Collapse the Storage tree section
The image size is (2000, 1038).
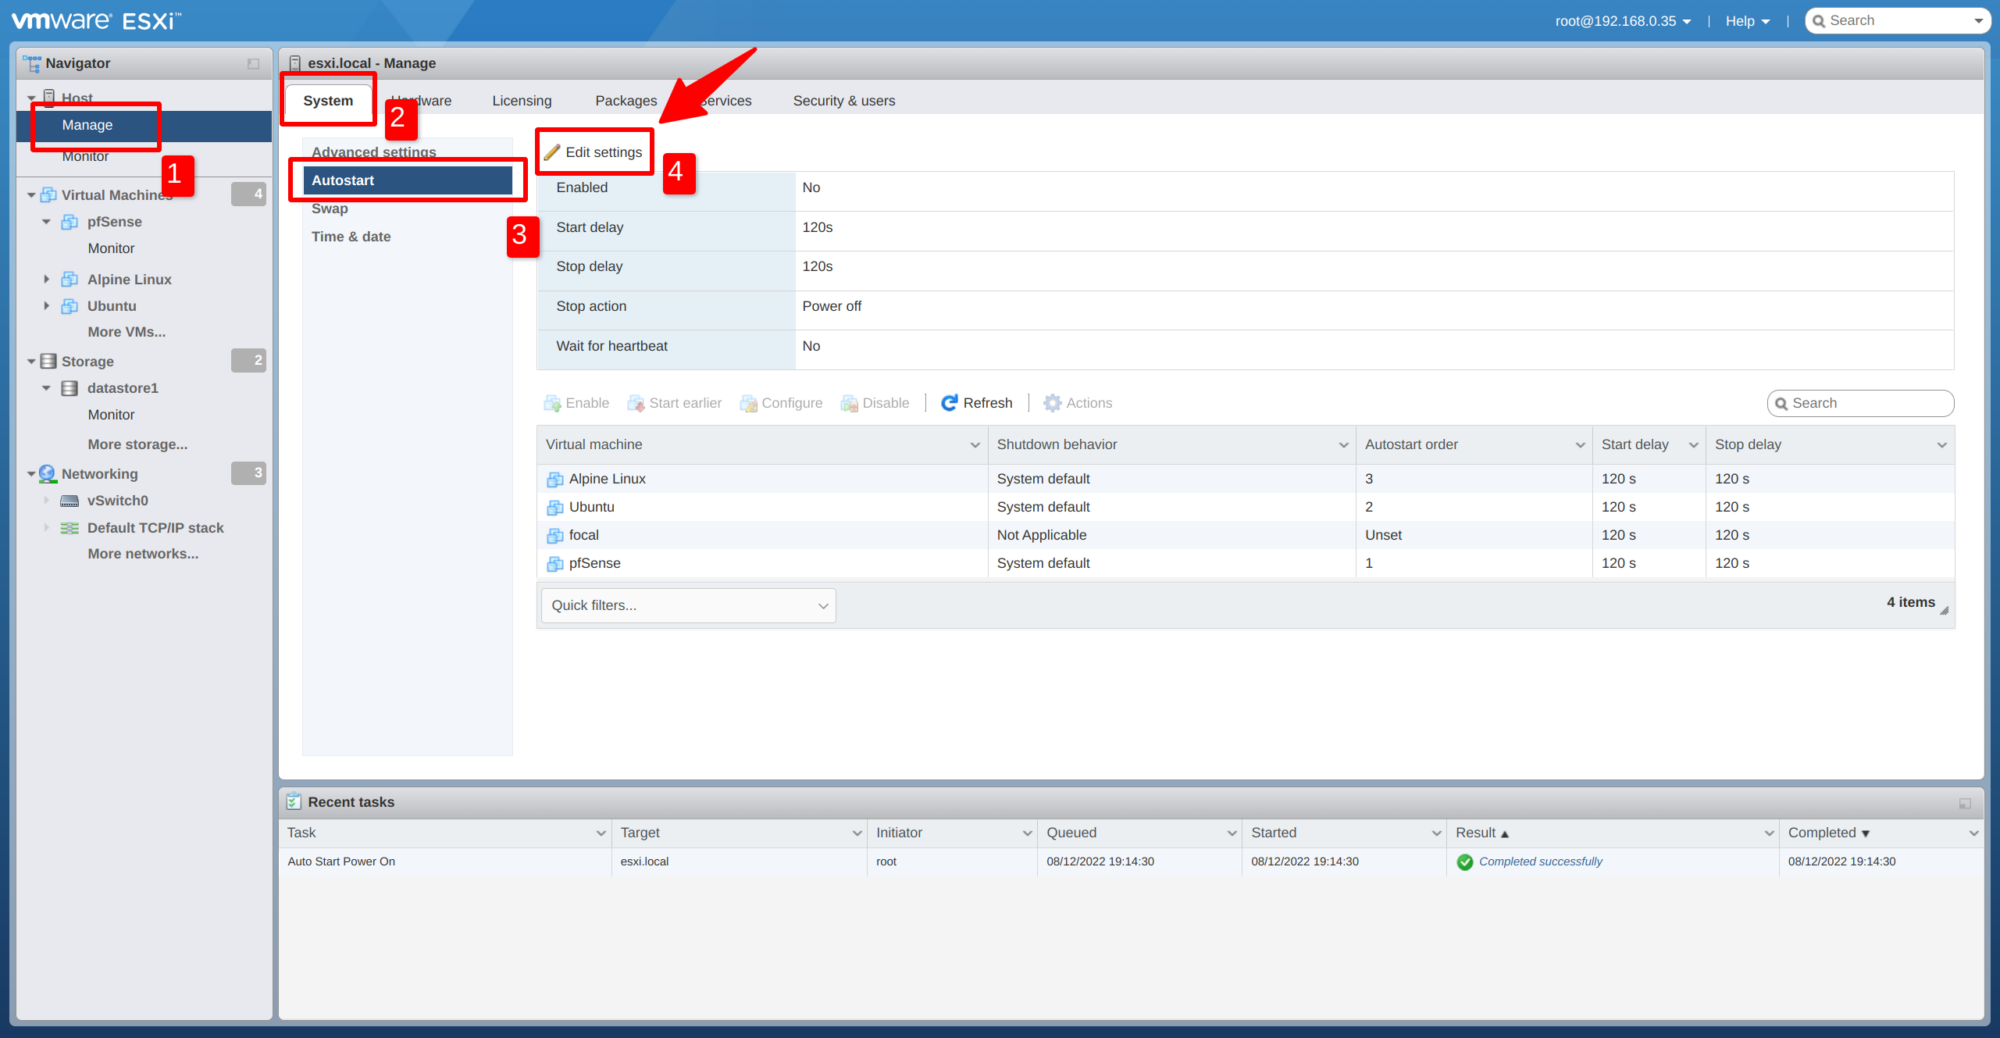(x=31, y=361)
